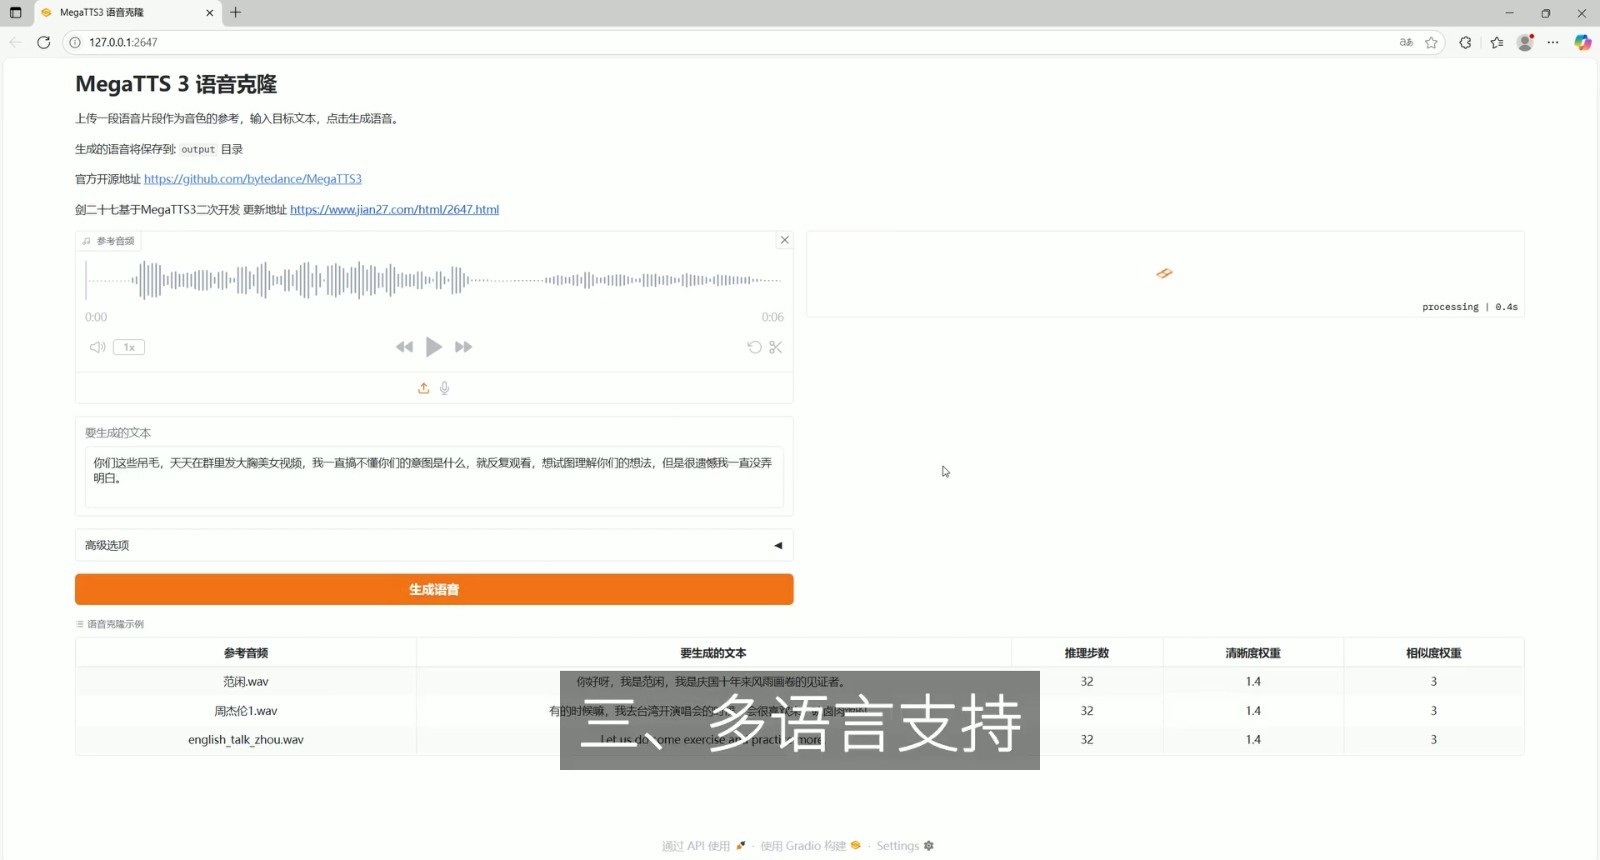Click the 推理步数 column header
Image resolution: width=1600 pixels, height=860 pixels.
pos(1087,653)
